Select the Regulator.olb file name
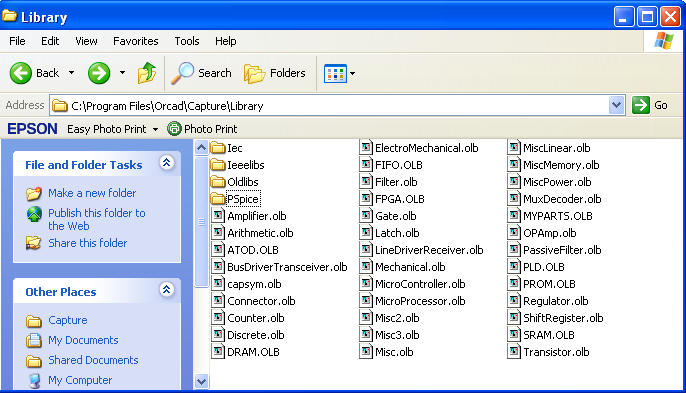The width and height of the screenshot is (686, 393). point(556,302)
